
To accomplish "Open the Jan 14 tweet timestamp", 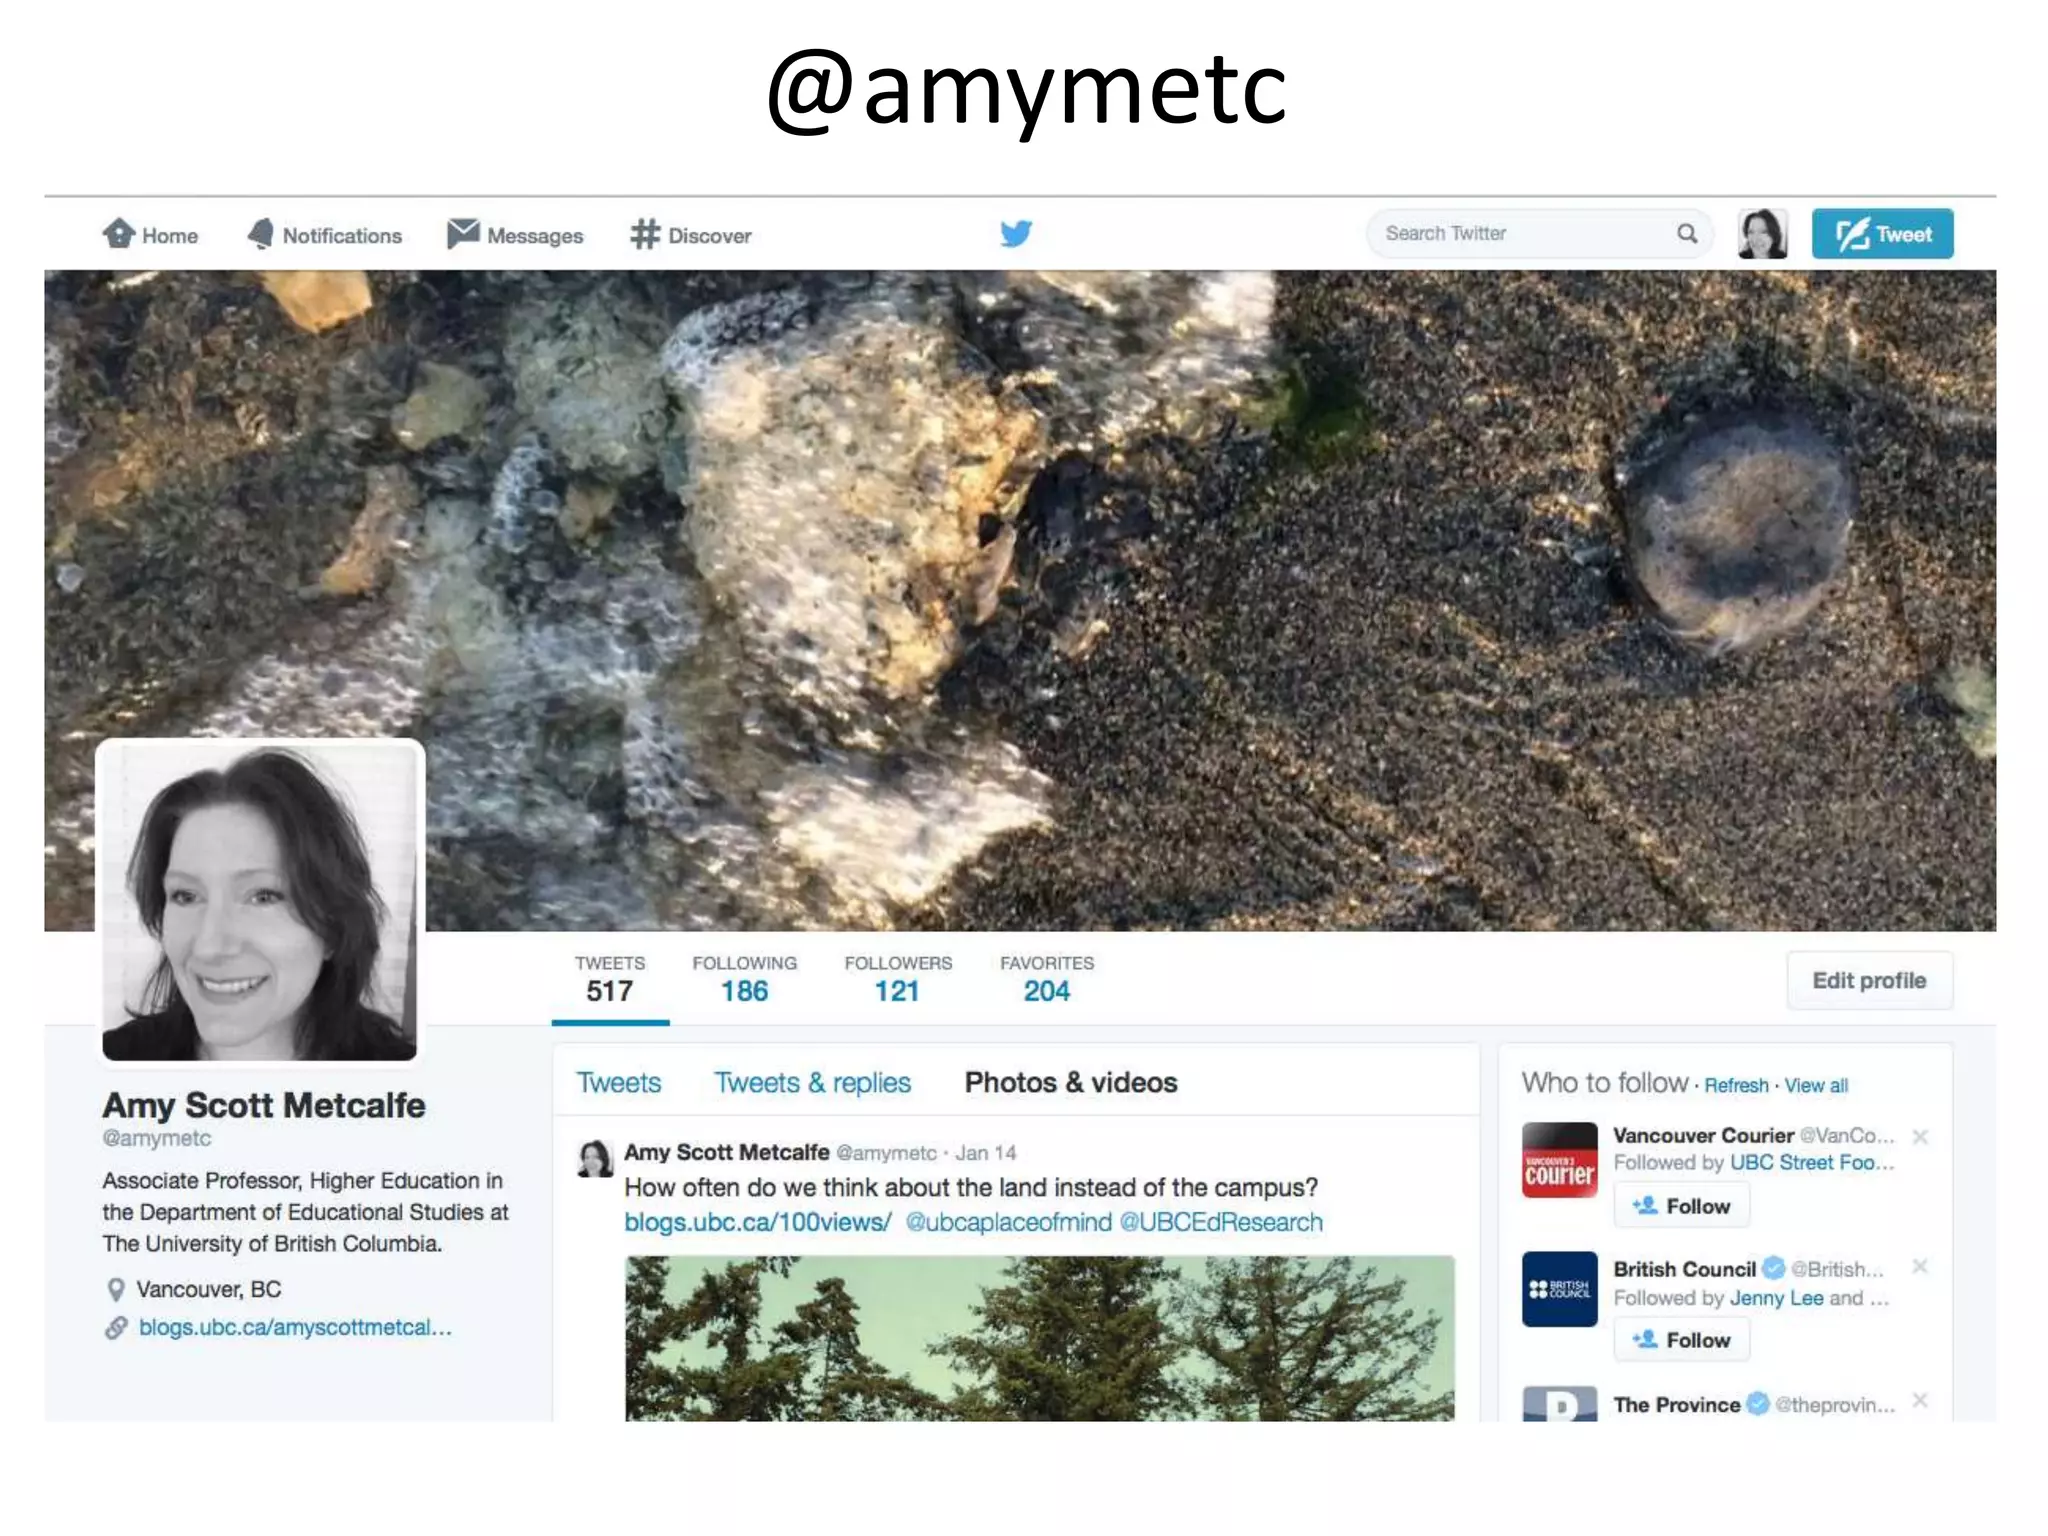I will pos(986,1153).
